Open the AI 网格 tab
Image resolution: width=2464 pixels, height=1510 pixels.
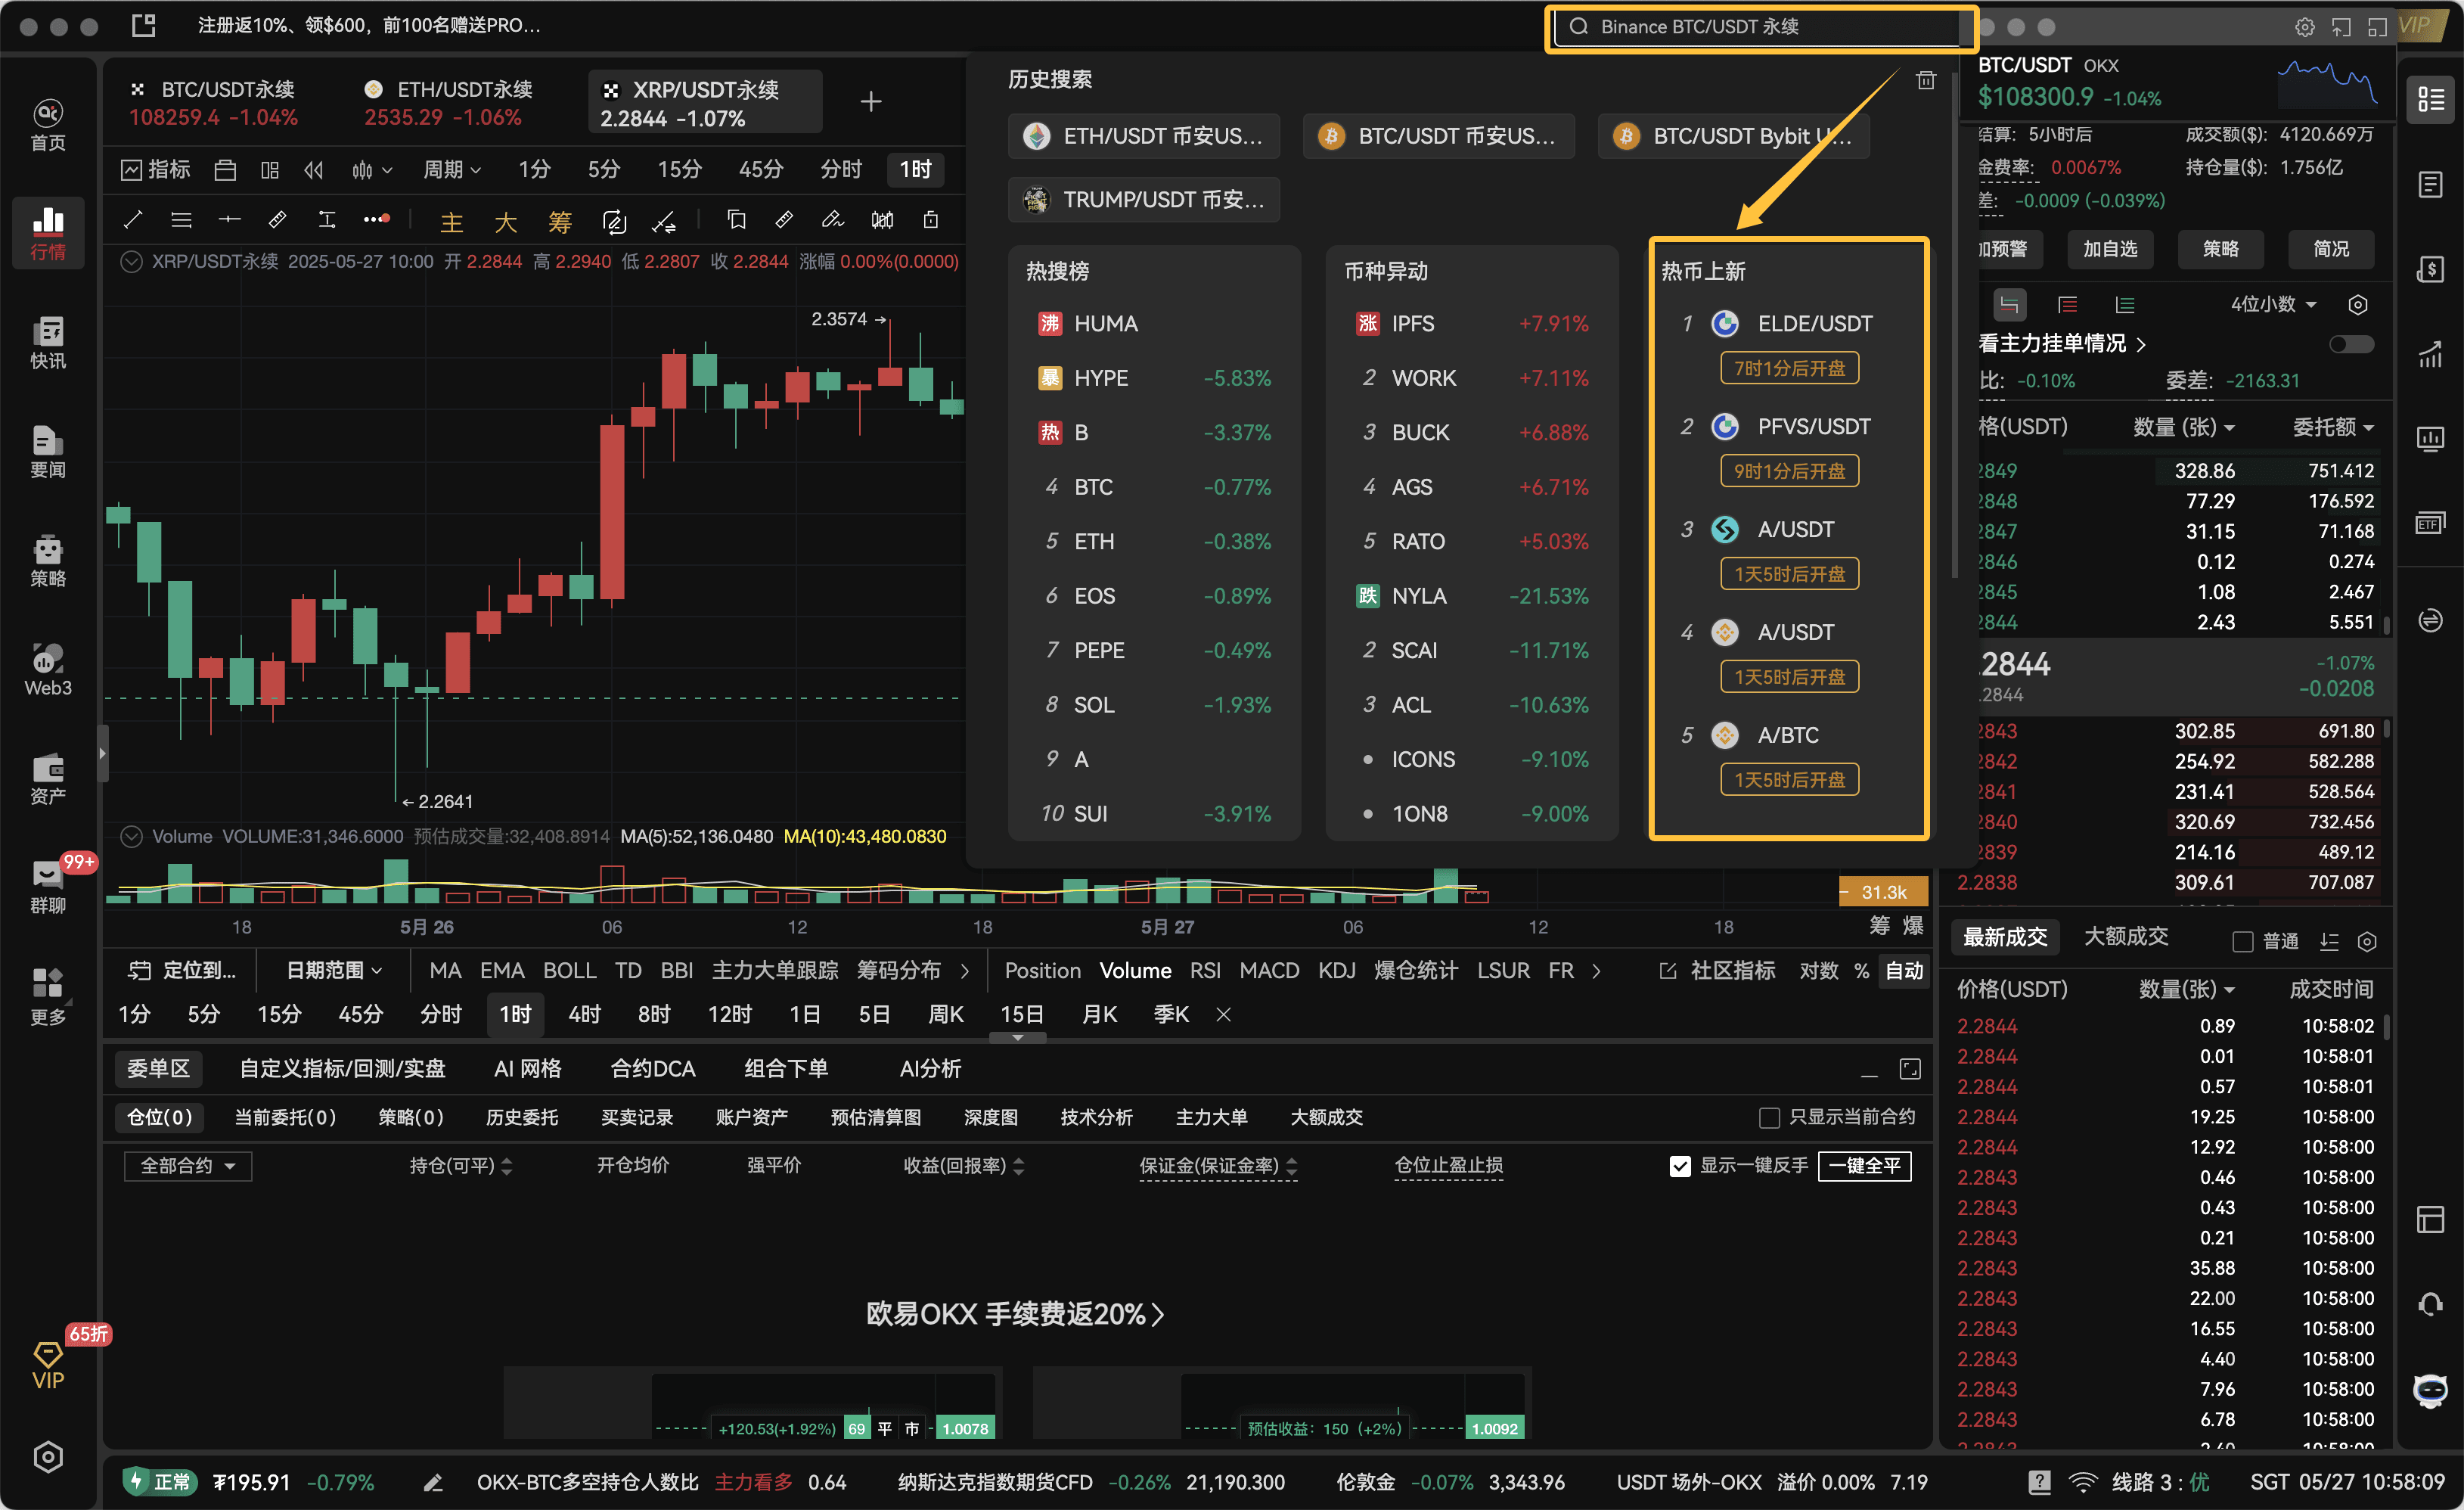pyautogui.click(x=528, y=1069)
